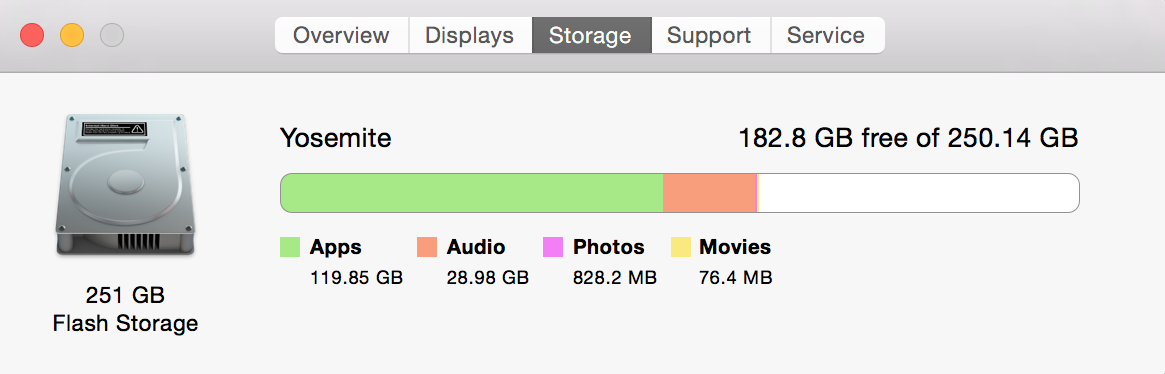1165x374 pixels.
Task: Click the orange Audio segment of storage bar
Action: point(709,193)
